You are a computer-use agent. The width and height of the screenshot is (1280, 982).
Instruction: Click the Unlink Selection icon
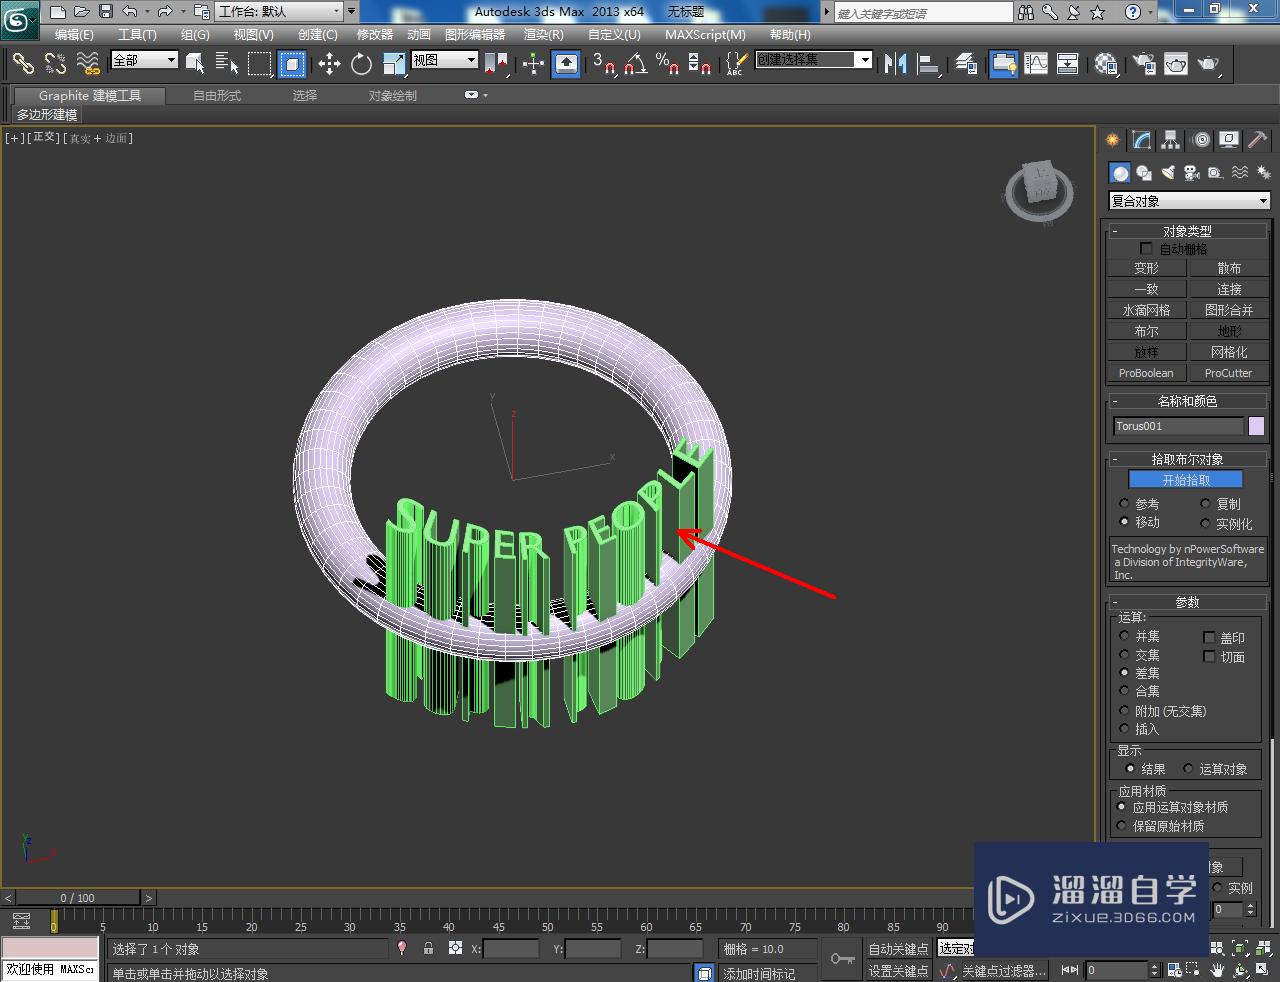55,64
